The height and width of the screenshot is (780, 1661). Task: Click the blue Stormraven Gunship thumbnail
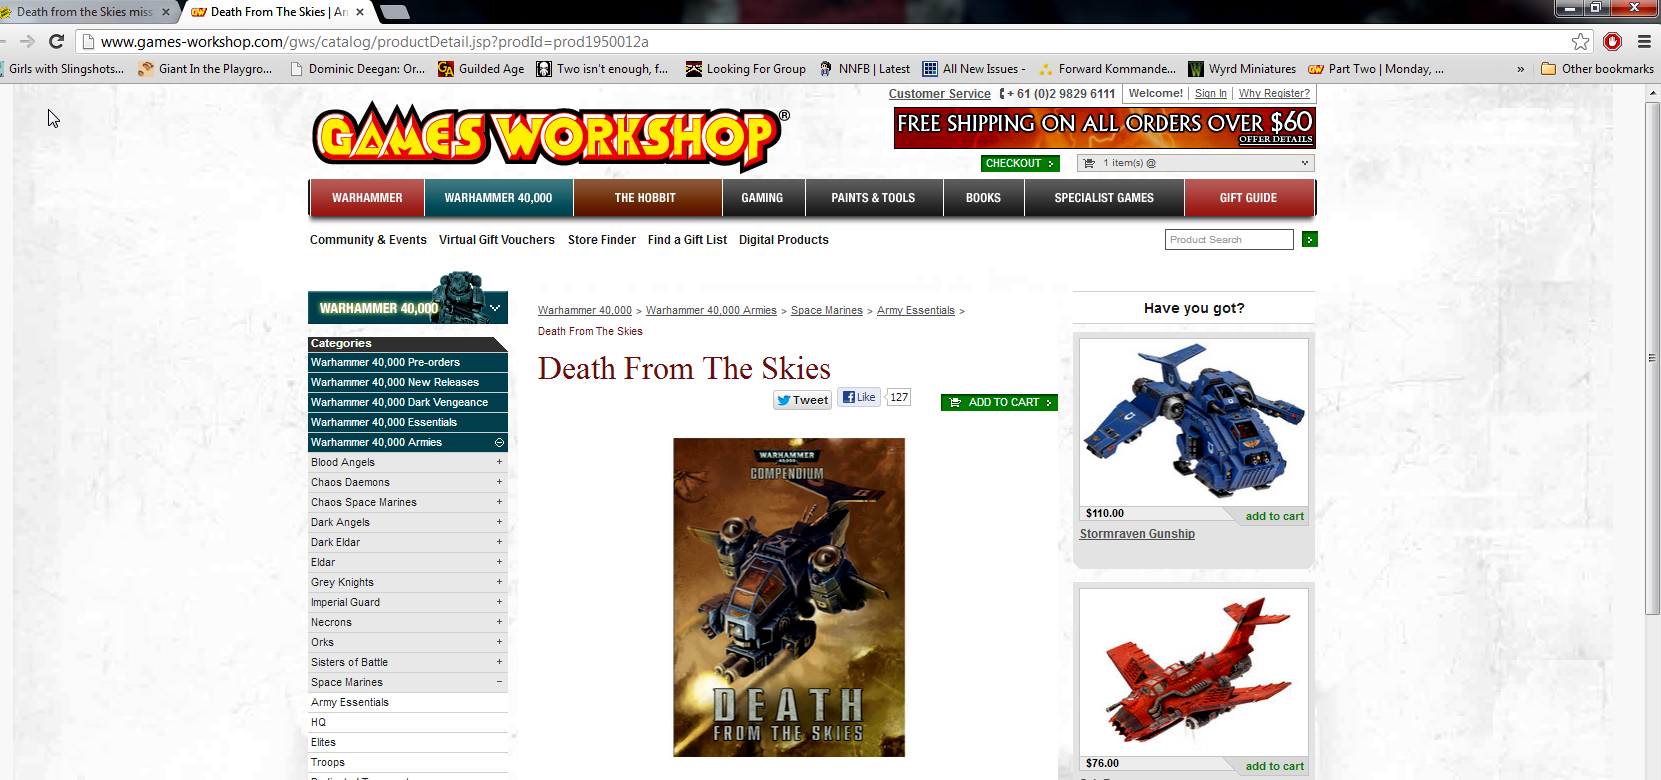click(x=1194, y=423)
